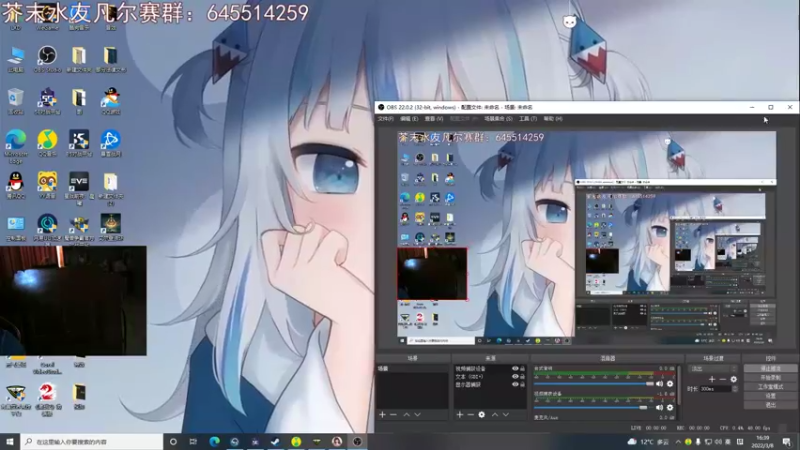
Task: Select the 场景 item in the scenes list
Action: pyautogui.click(x=412, y=368)
